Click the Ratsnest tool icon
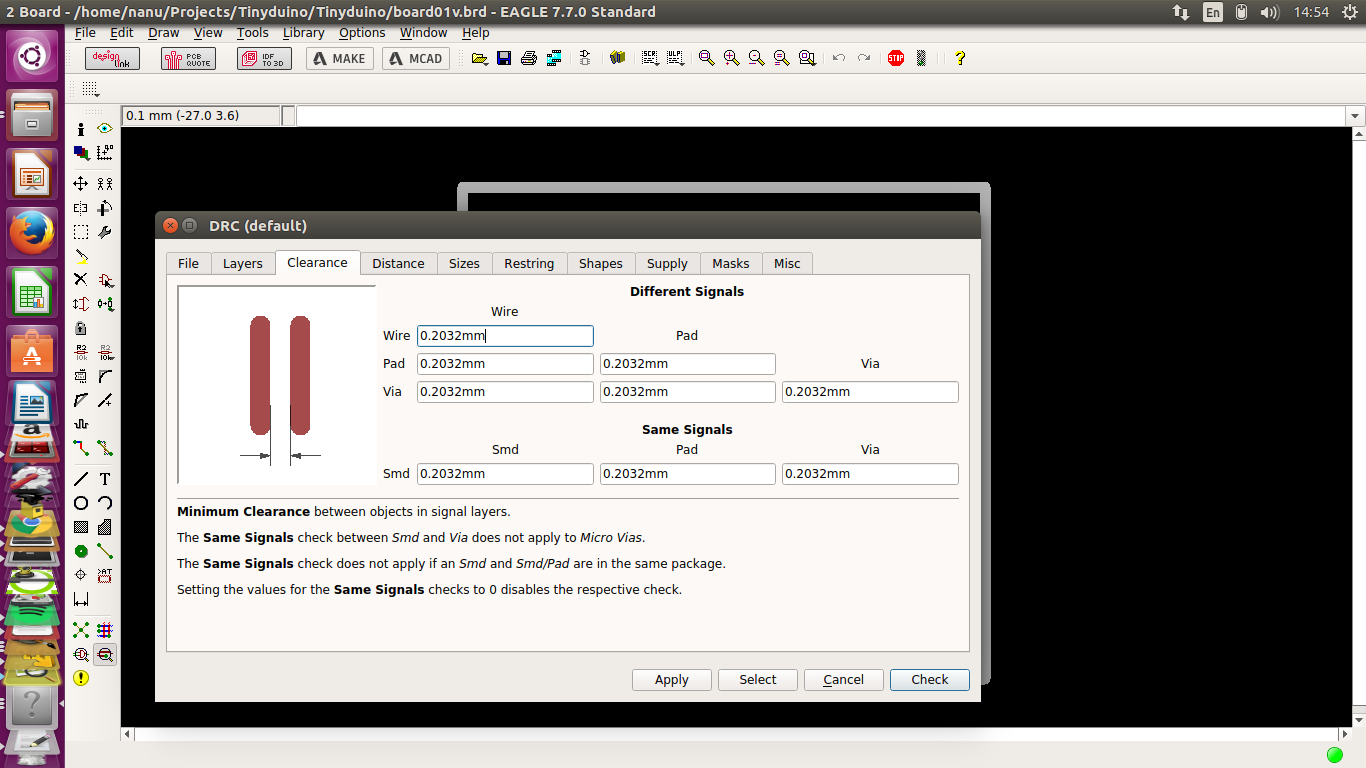Screen dimensions: 1366x768 pos(81,630)
